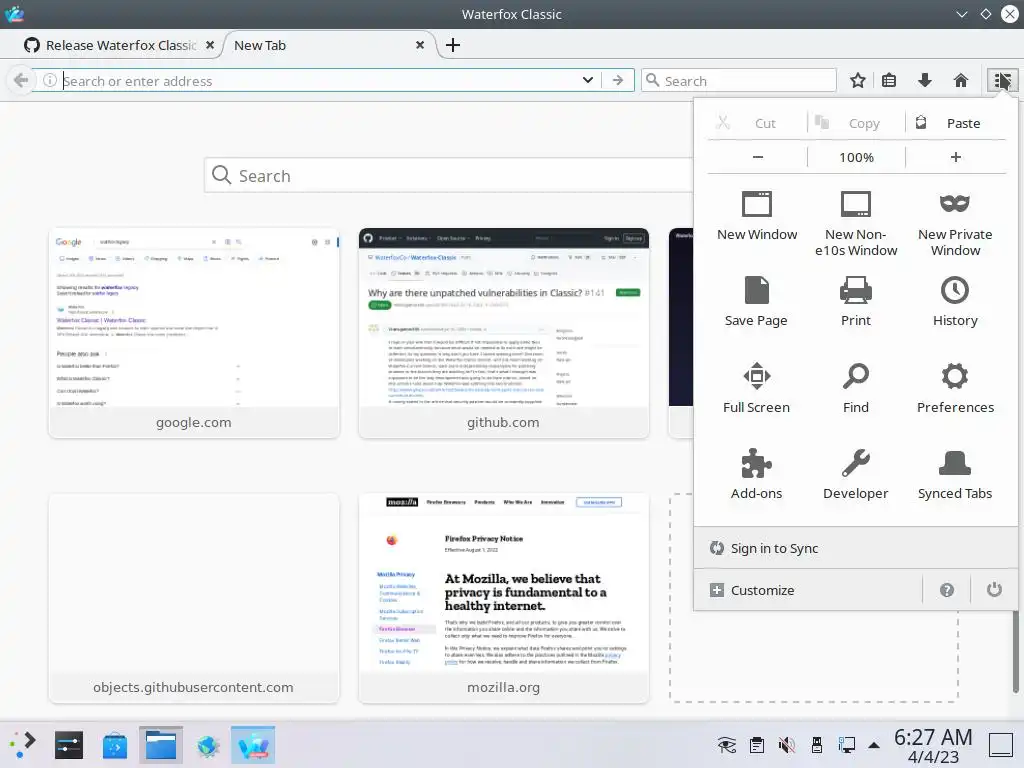The width and height of the screenshot is (1024, 768).
Task: Open Synced Tabs
Action: pos(955,475)
